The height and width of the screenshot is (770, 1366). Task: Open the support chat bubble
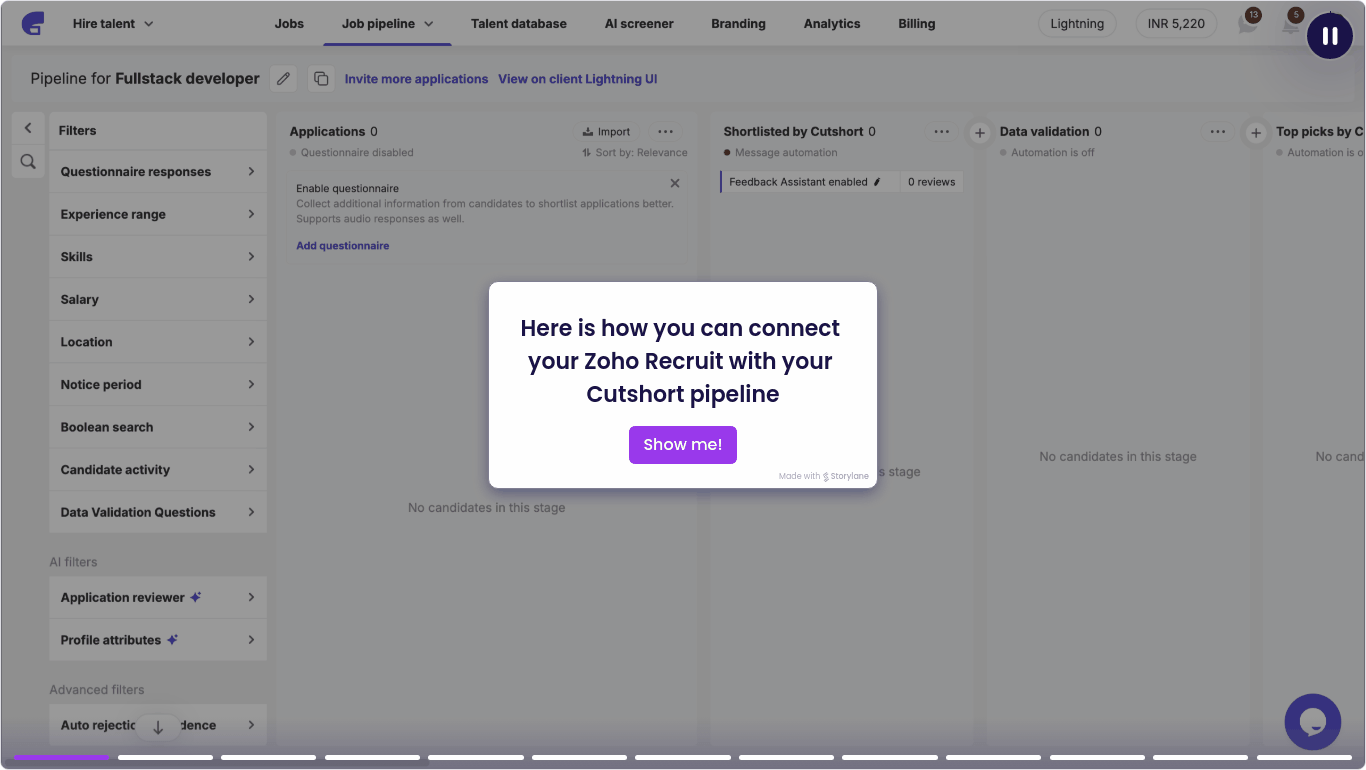click(x=1313, y=722)
